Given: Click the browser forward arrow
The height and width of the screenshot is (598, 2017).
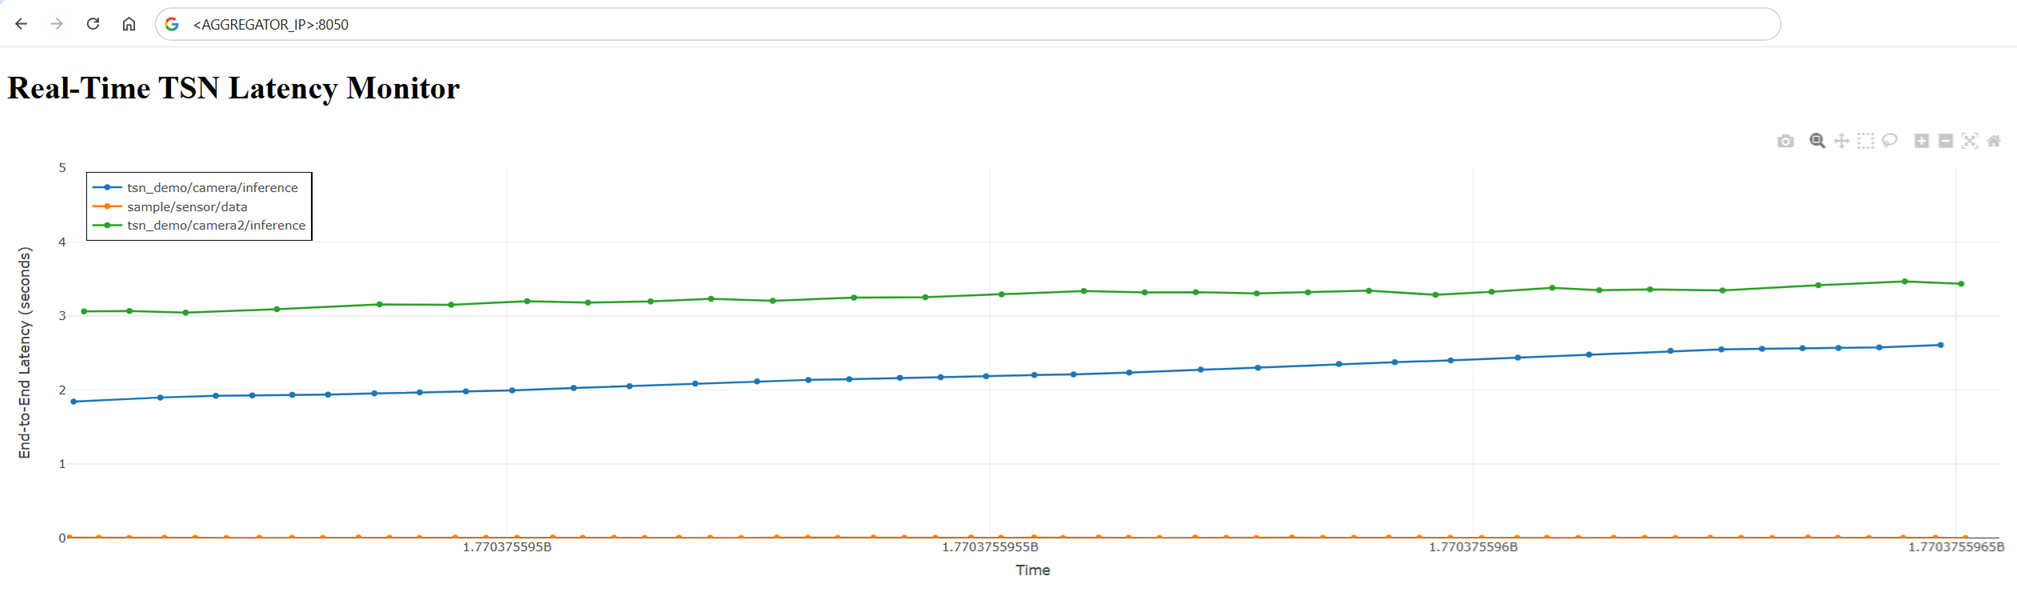Looking at the screenshot, I should [57, 24].
